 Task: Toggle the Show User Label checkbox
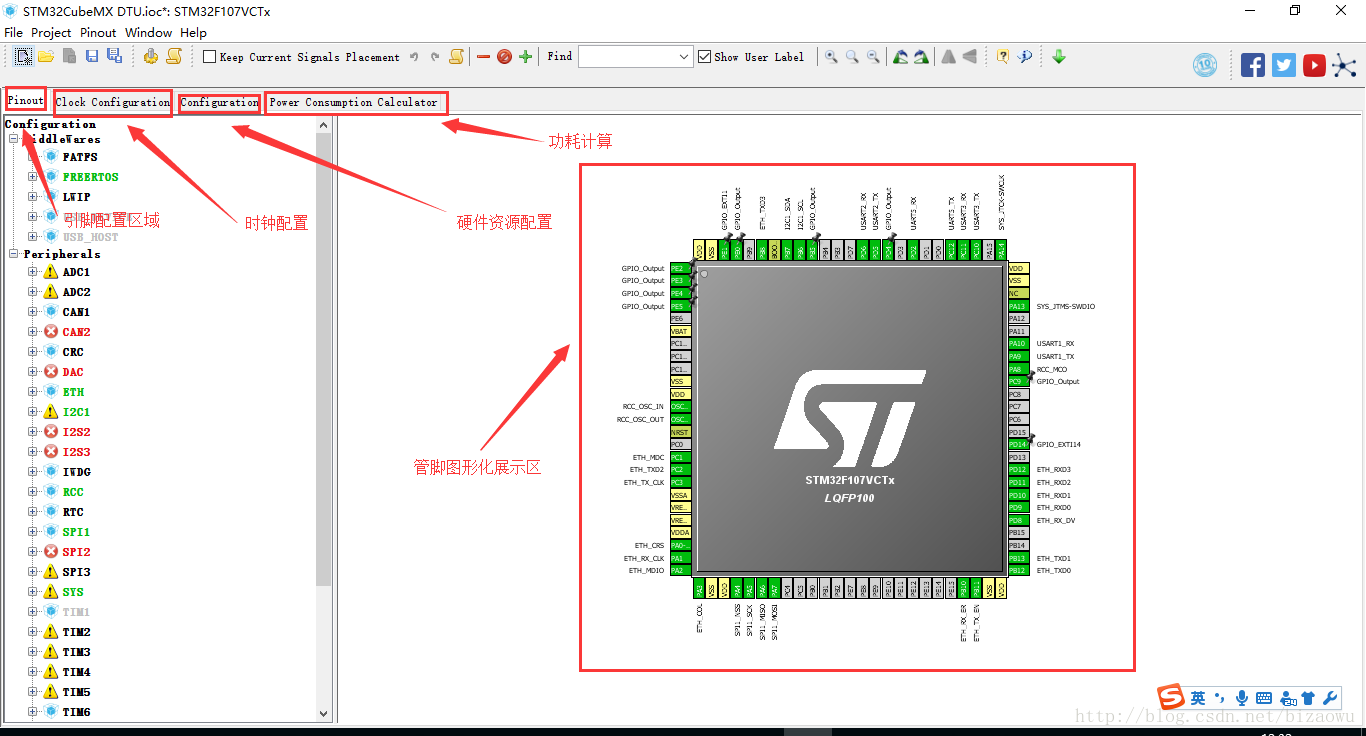[x=704, y=57]
